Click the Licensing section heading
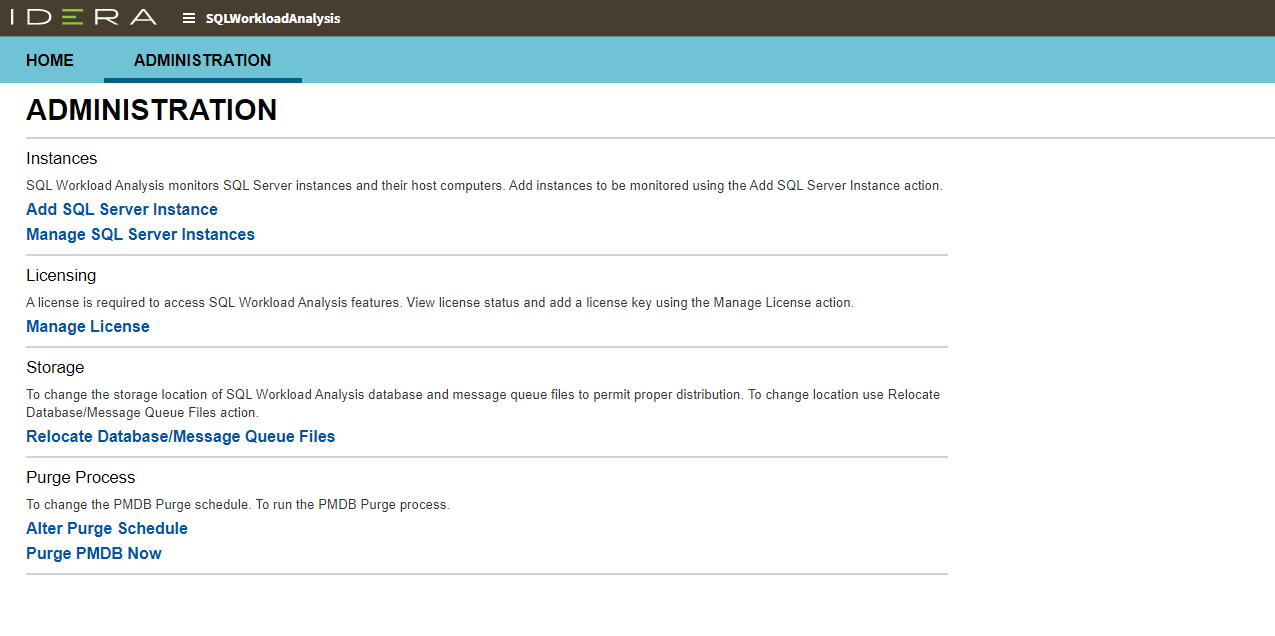Image resolution: width=1275 pixels, height=636 pixels. [x=61, y=275]
